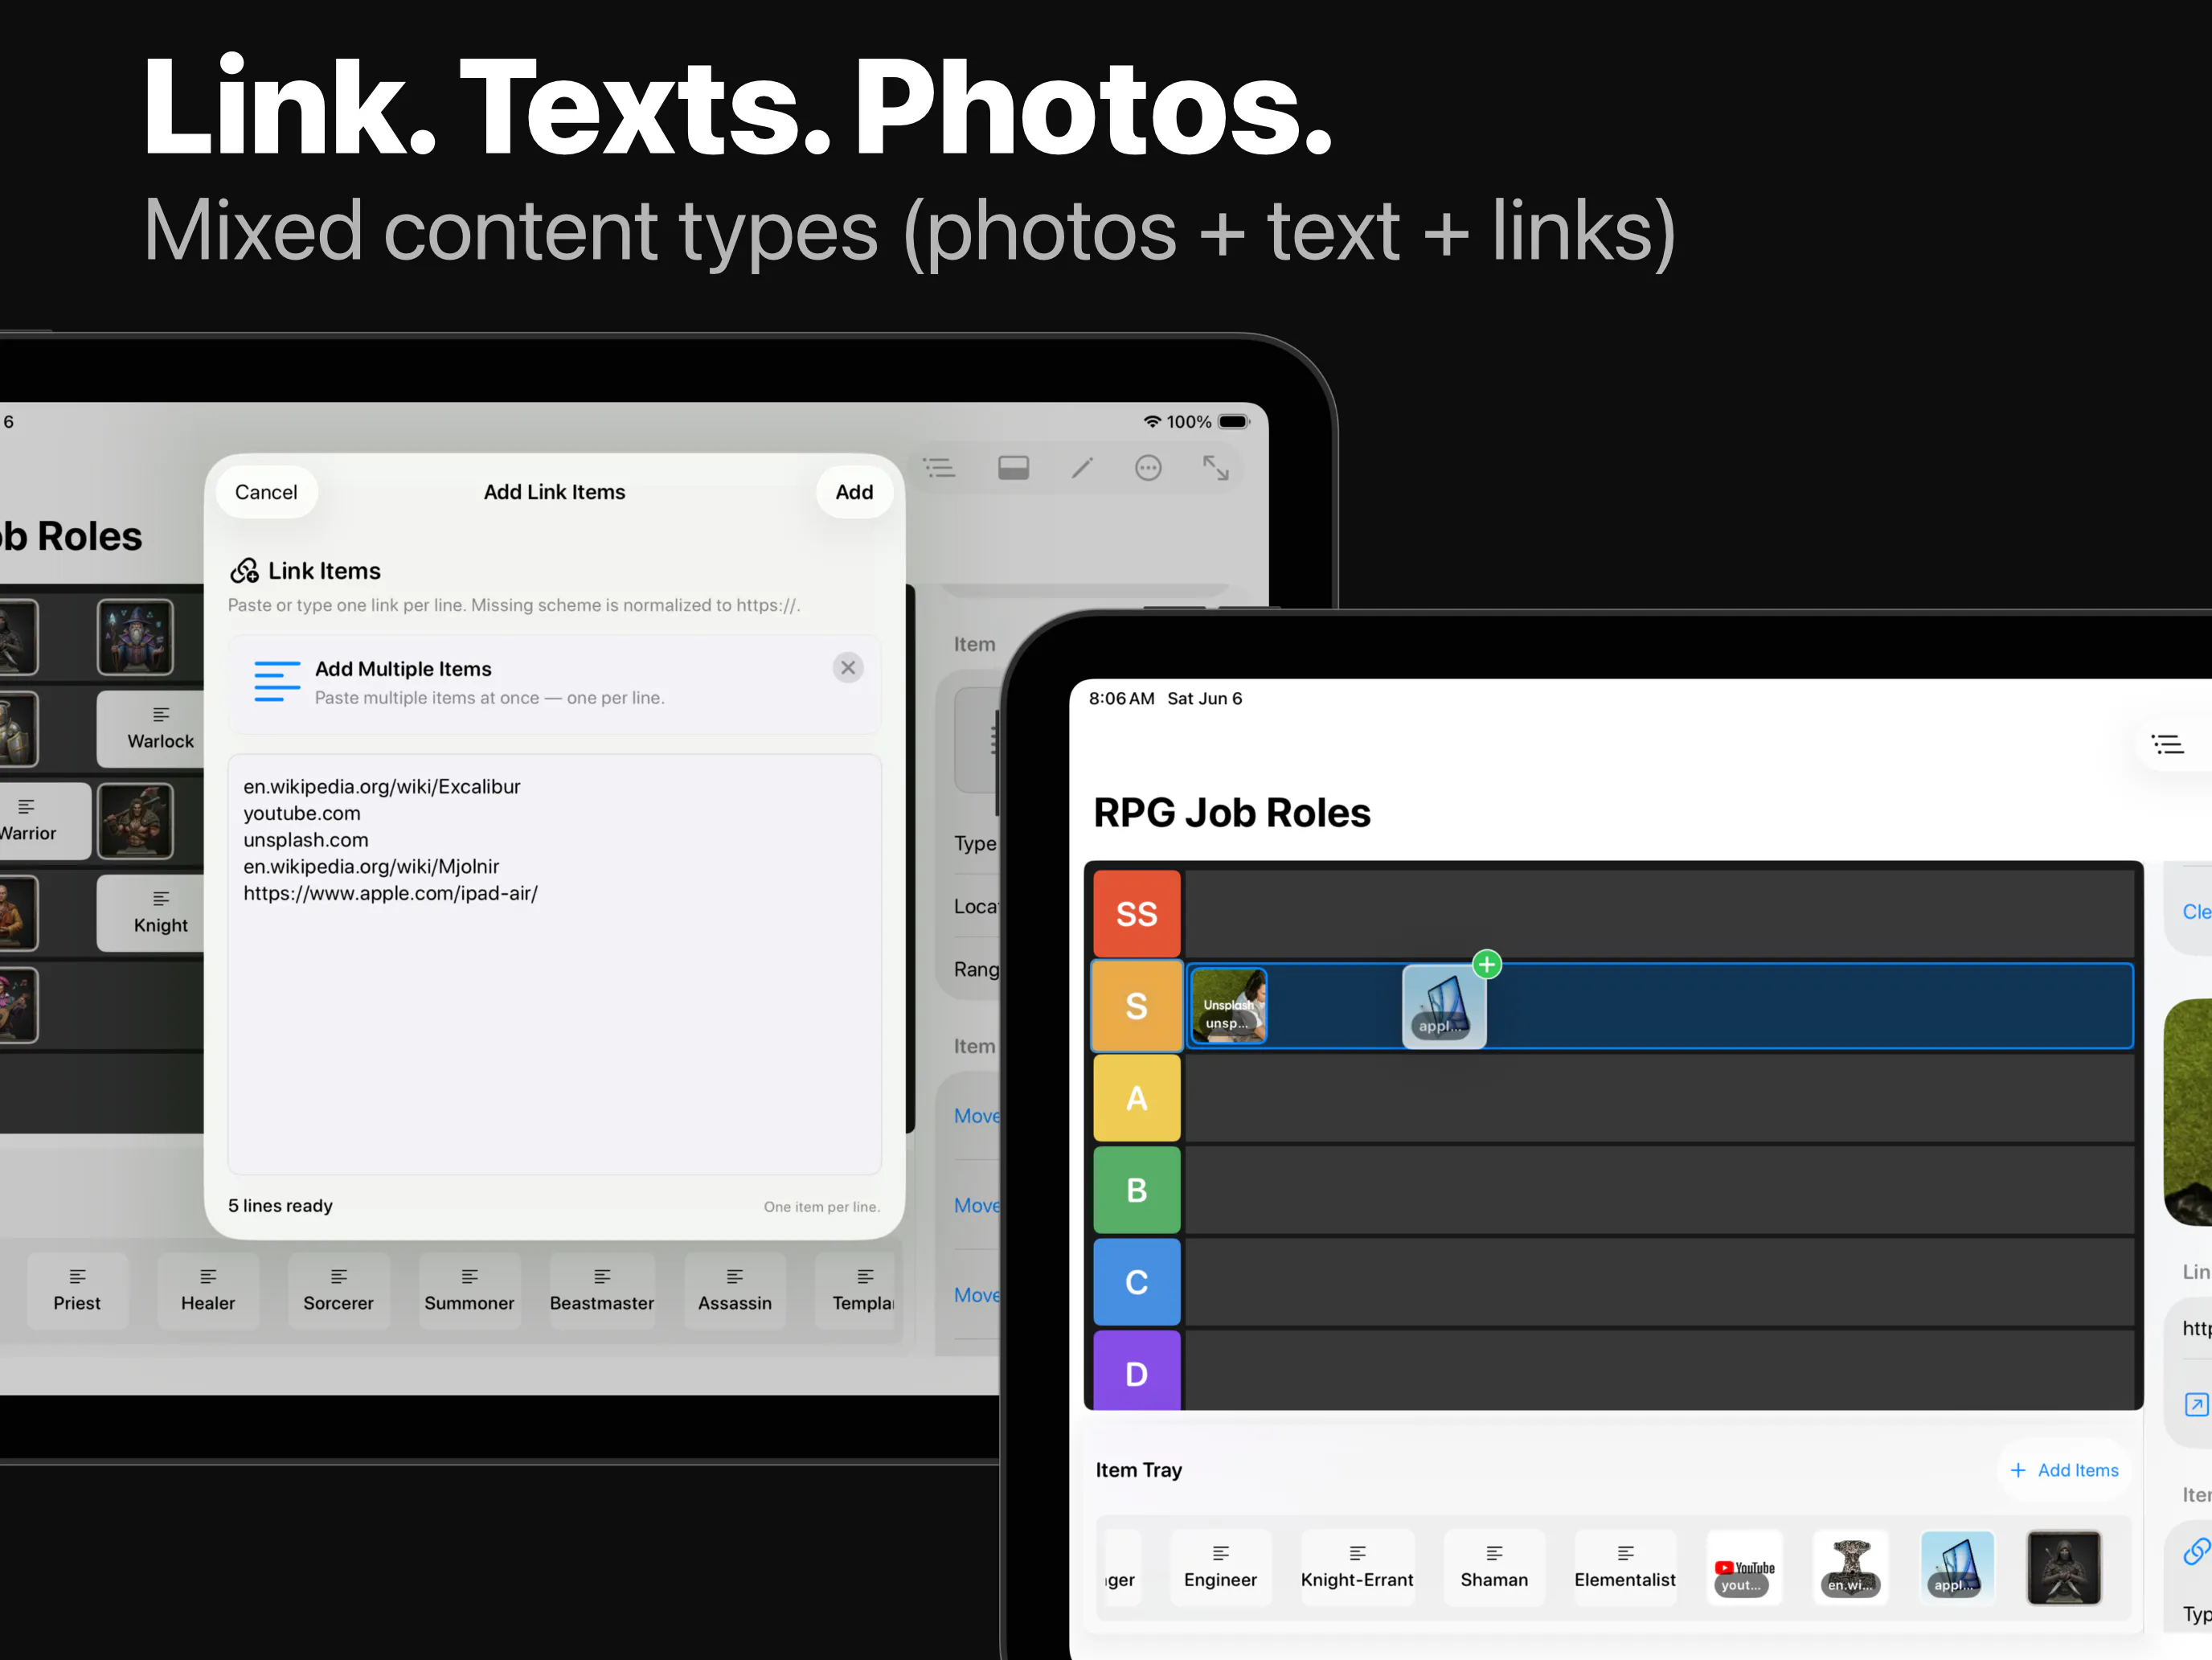Pick the Assassin item in tray
The height and width of the screenshot is (1660, 2212).
(x=735, y=1290)
